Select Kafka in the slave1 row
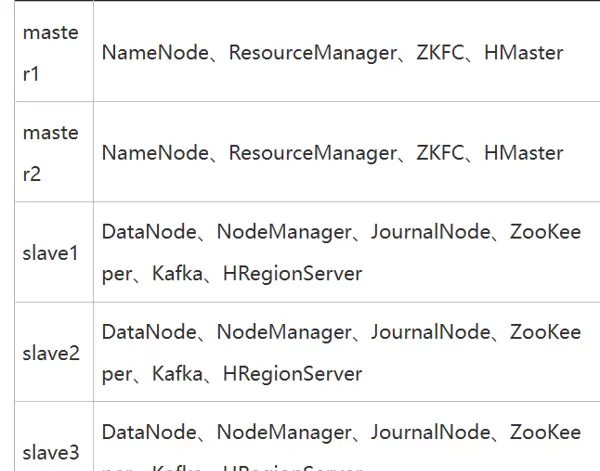This screenshot has height=471, width=600. click(176, 273)
